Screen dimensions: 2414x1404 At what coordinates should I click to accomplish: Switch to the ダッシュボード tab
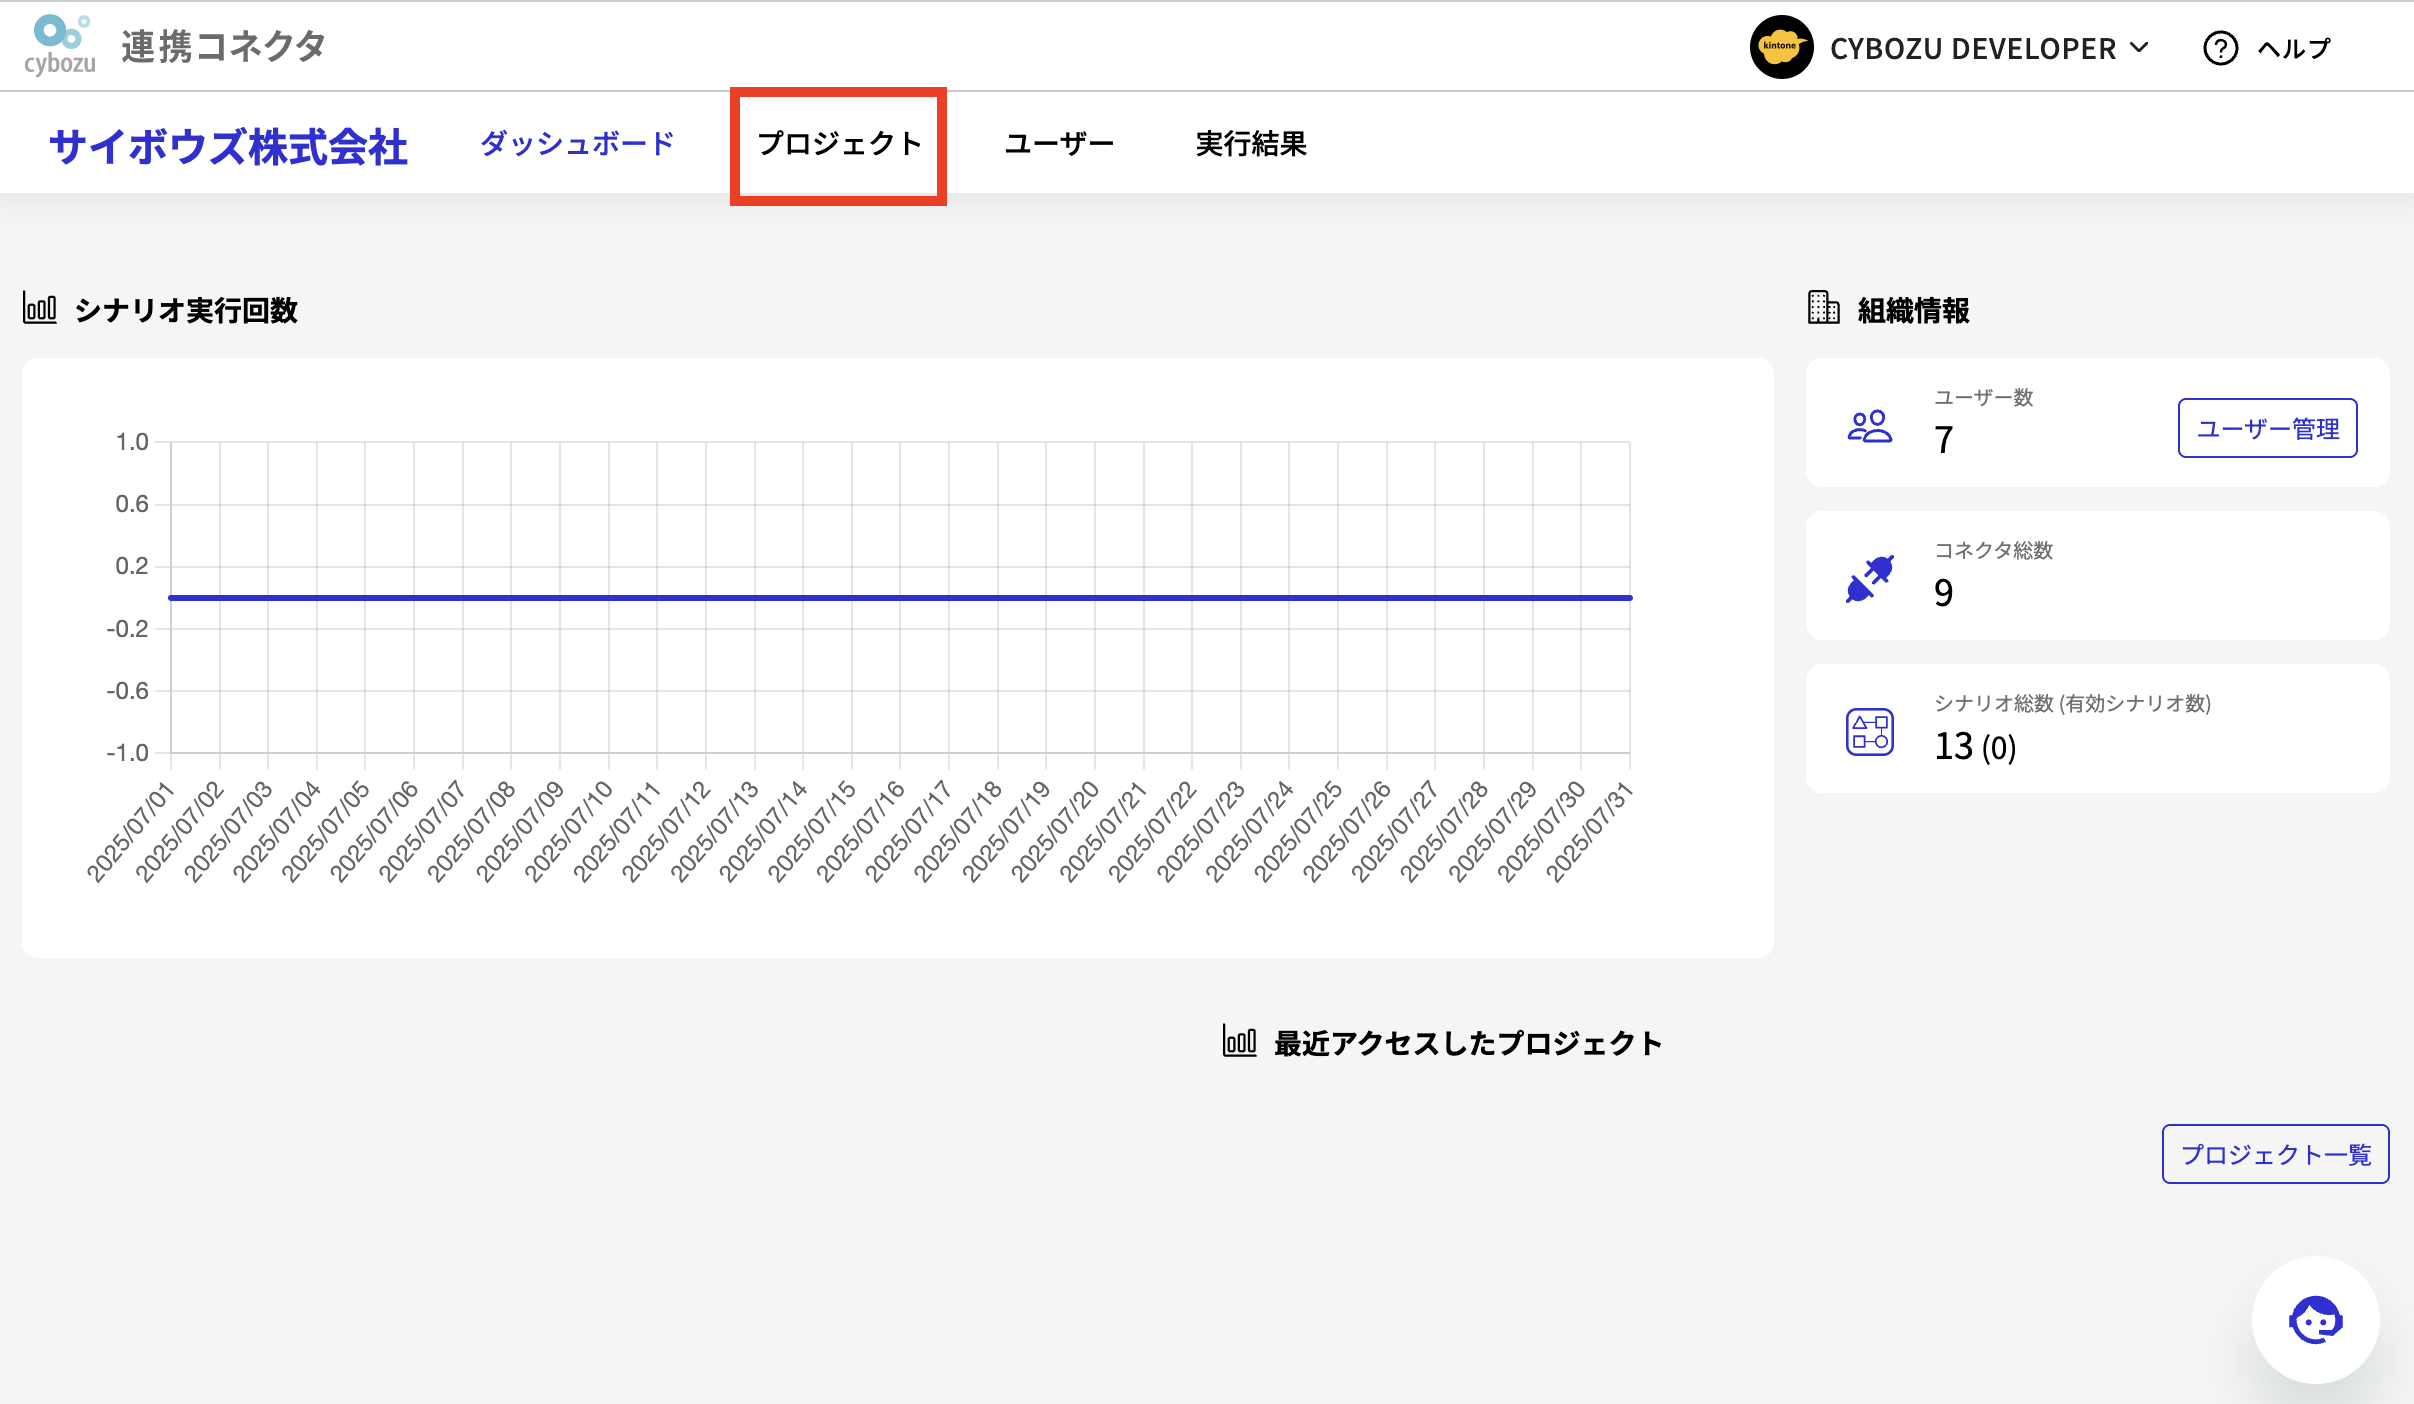click(576, 143)
